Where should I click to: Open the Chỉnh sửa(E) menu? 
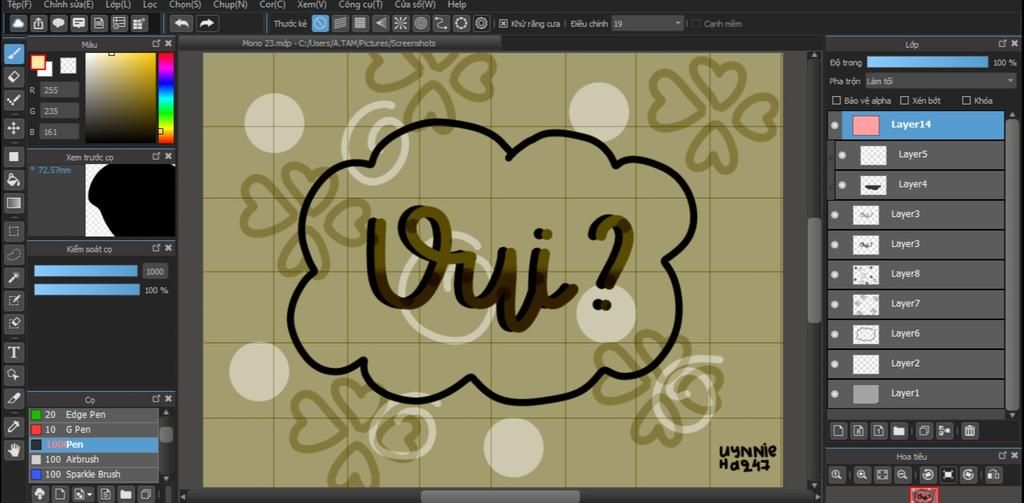click(69, 4)
